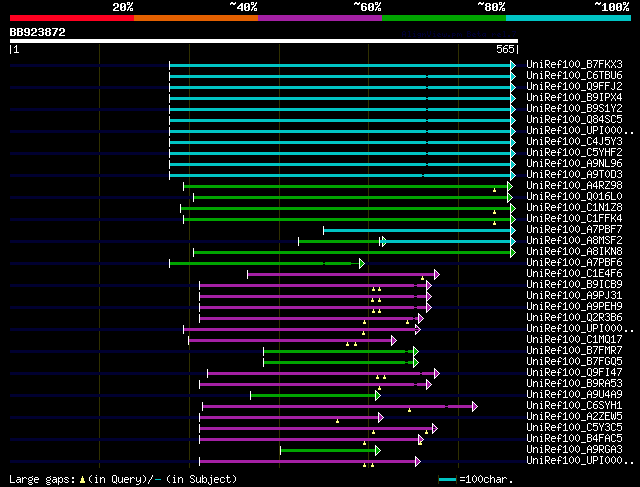
Task: Click the cyan 100char scale bar in legend
Action: click(447, 479)
